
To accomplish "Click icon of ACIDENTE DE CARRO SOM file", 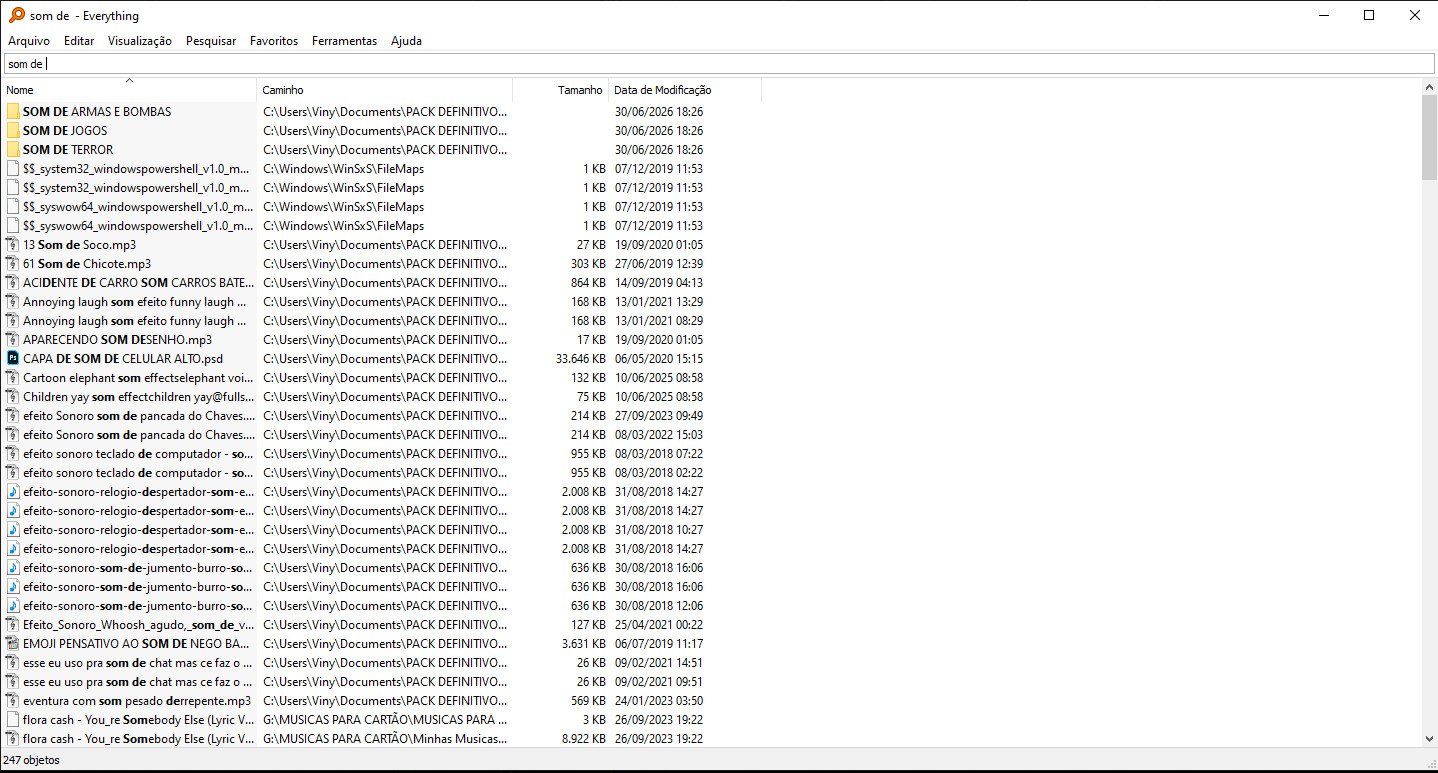I will coord(13,283).
